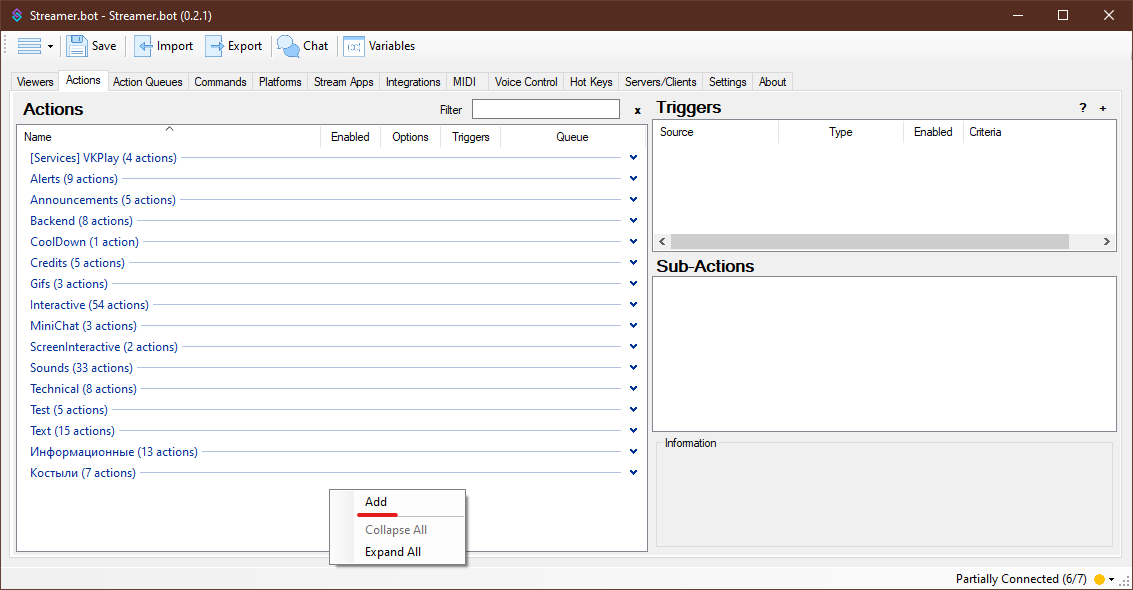1133x590 pixels.
Task: Open the Hot Keys tab
Action: [x=591, y=82]
